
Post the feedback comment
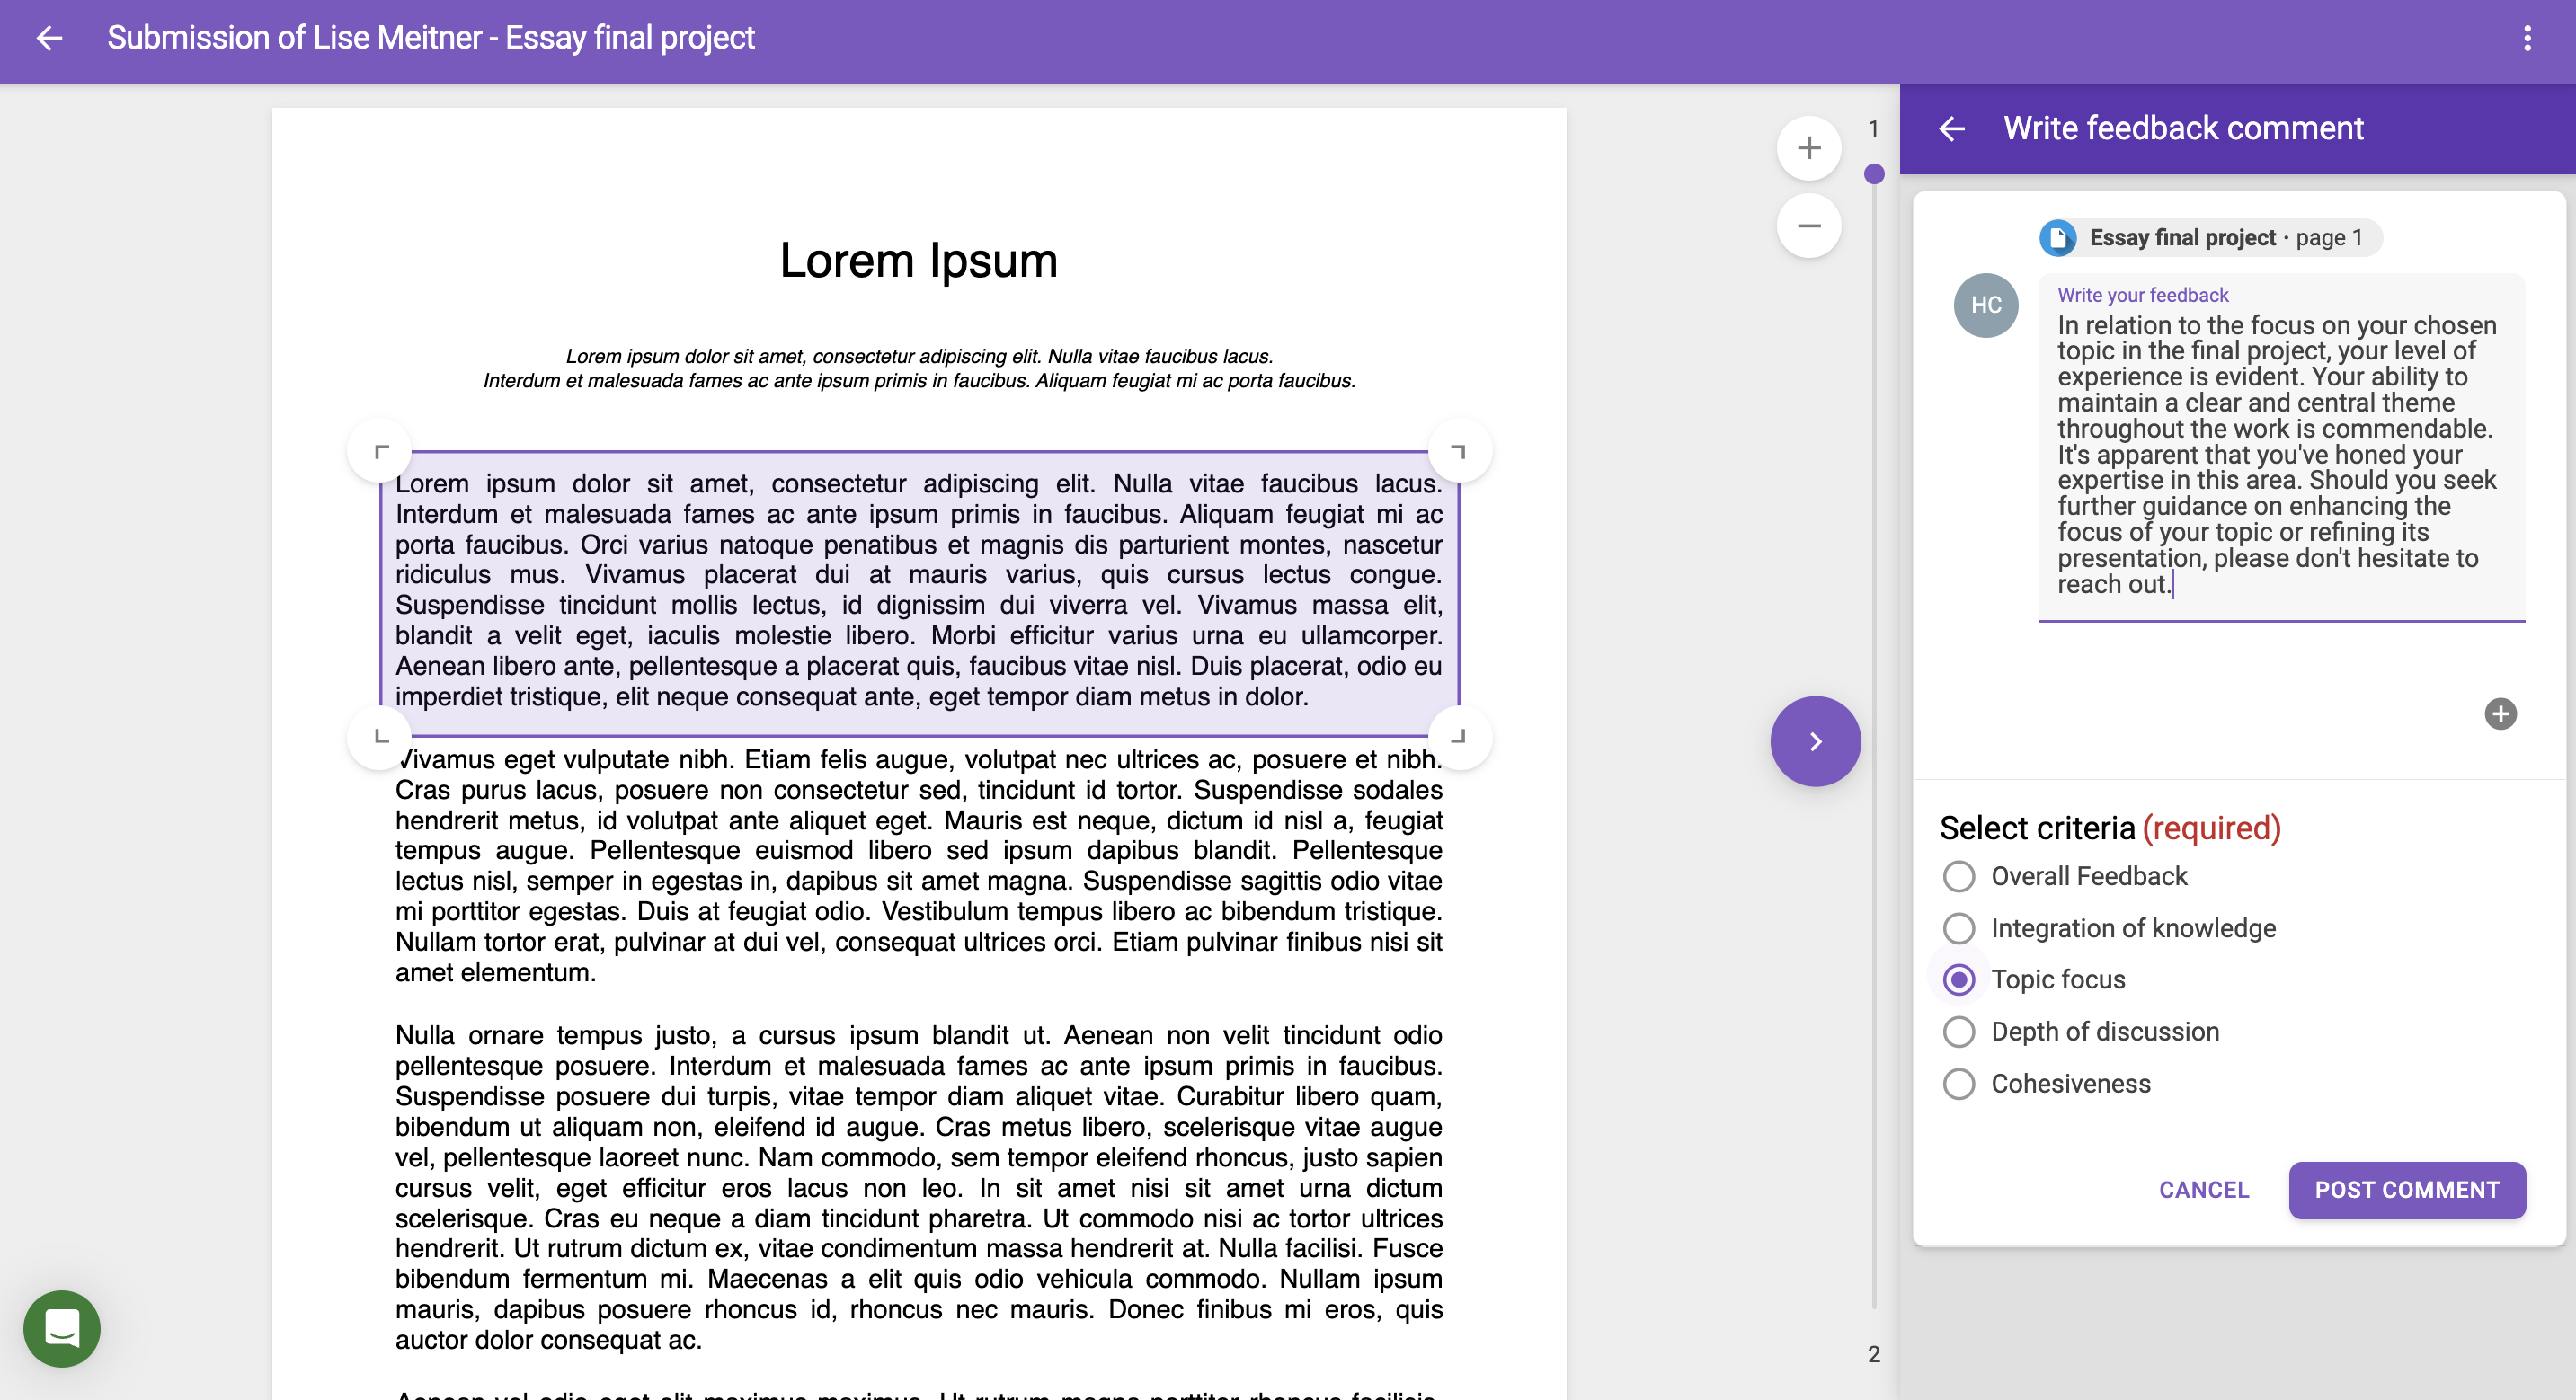point(2407,1190)
